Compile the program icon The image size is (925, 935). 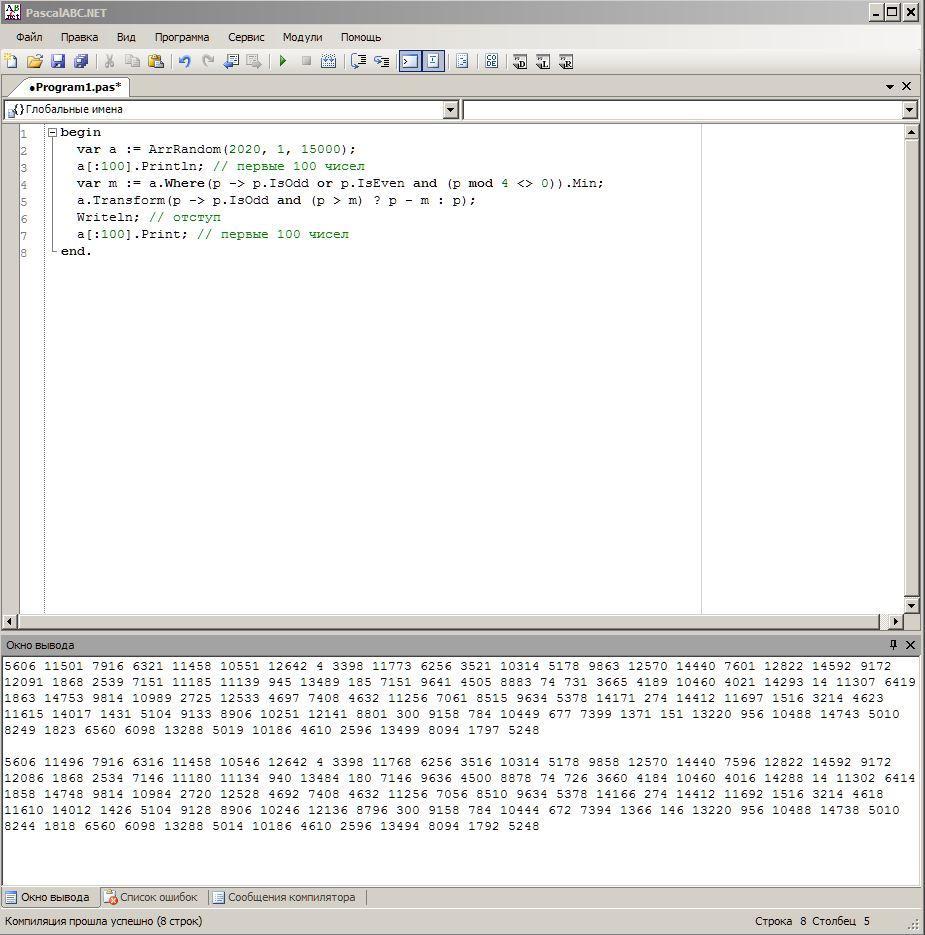pos(329,61)
